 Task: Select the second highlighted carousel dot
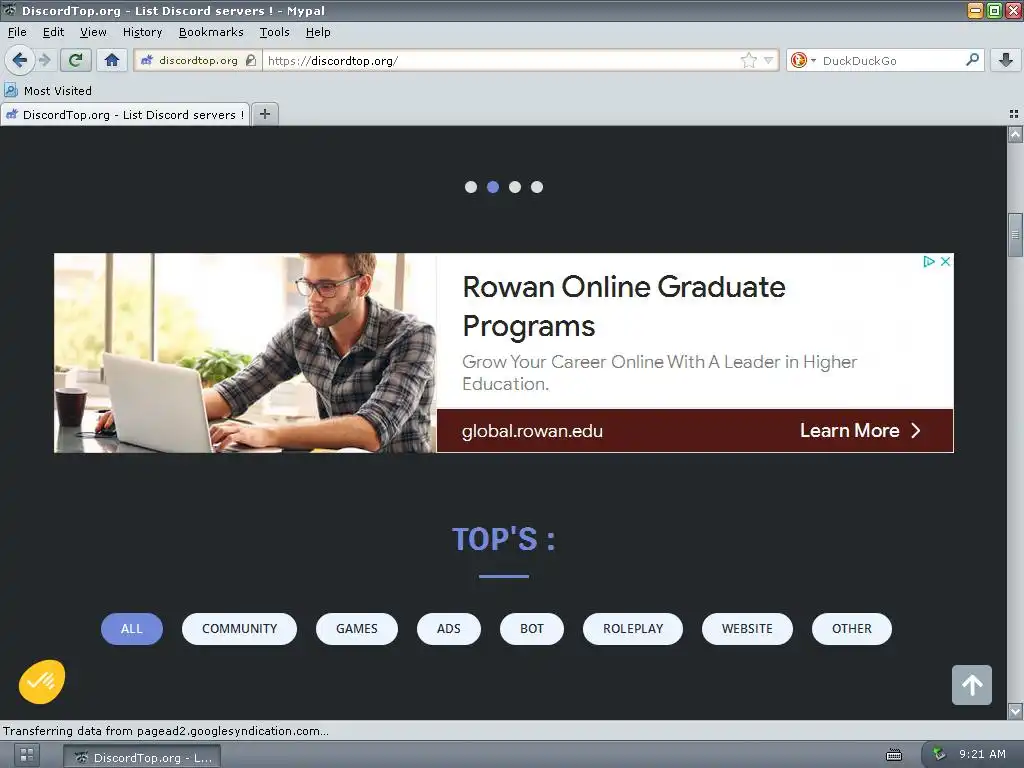coord(493,187)
